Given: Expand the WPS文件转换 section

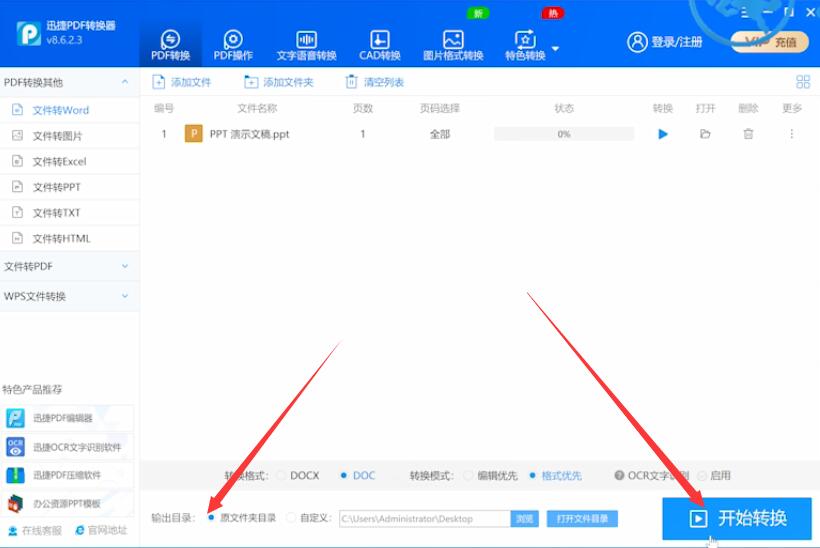Looking at the screenshot, I should (x=70, y=296).
